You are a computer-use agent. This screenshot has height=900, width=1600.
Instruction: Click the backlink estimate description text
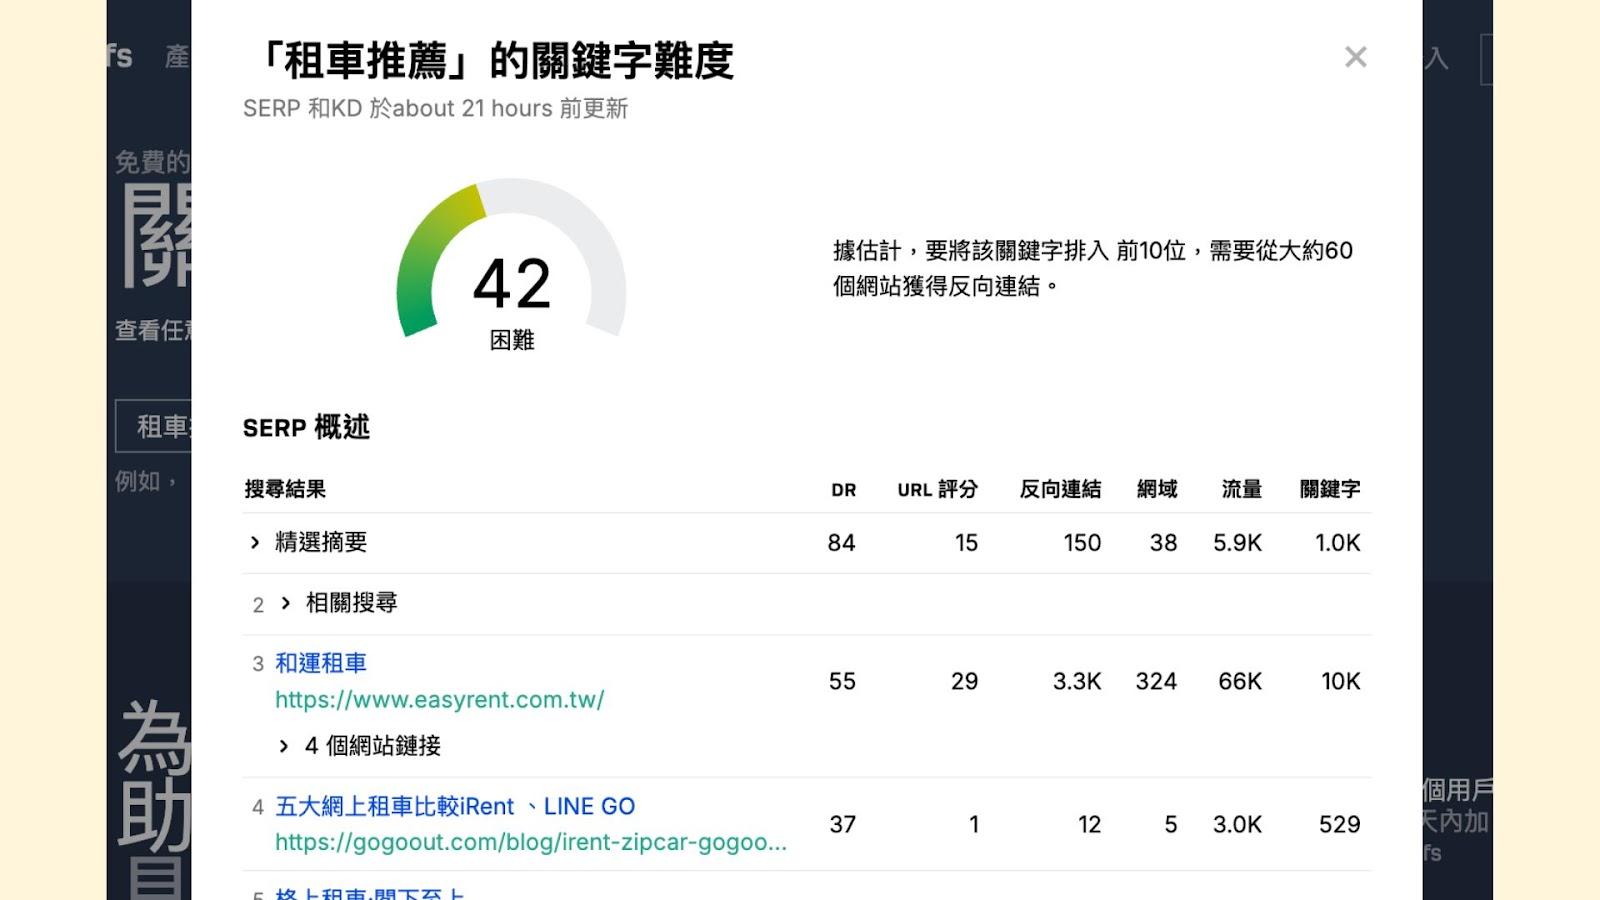[x=1093, y=268]
